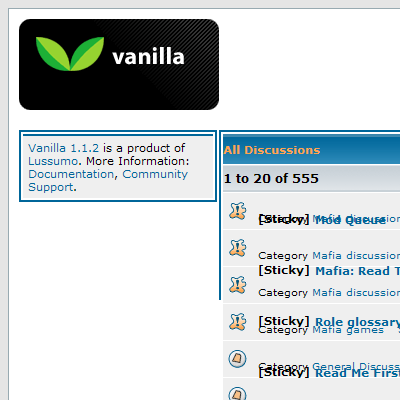Open the Mod Queue discussion
This screenshot has width=400, height=400.
(350, 220)
